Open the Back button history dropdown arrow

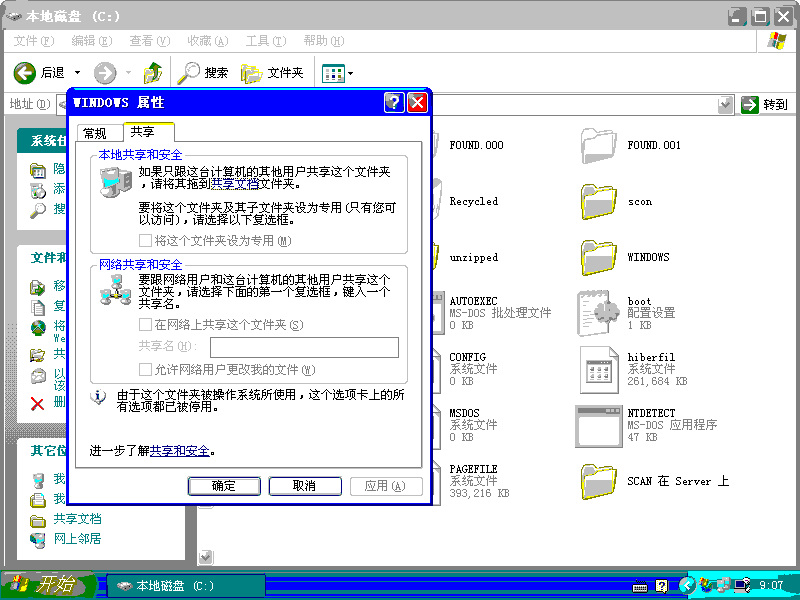(78, 73)
